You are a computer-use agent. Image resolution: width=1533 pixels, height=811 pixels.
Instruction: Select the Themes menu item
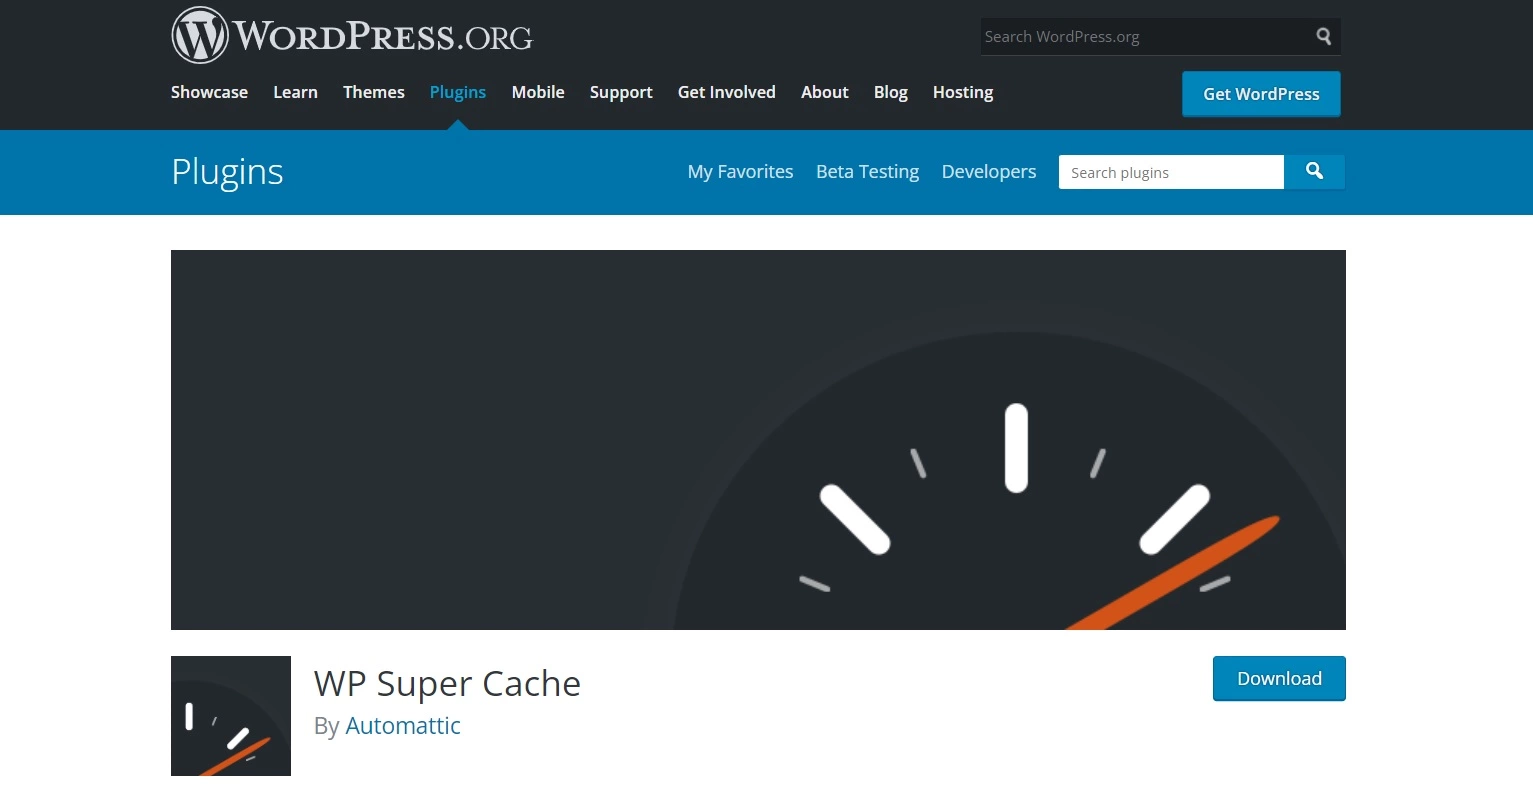click(373, 92)
